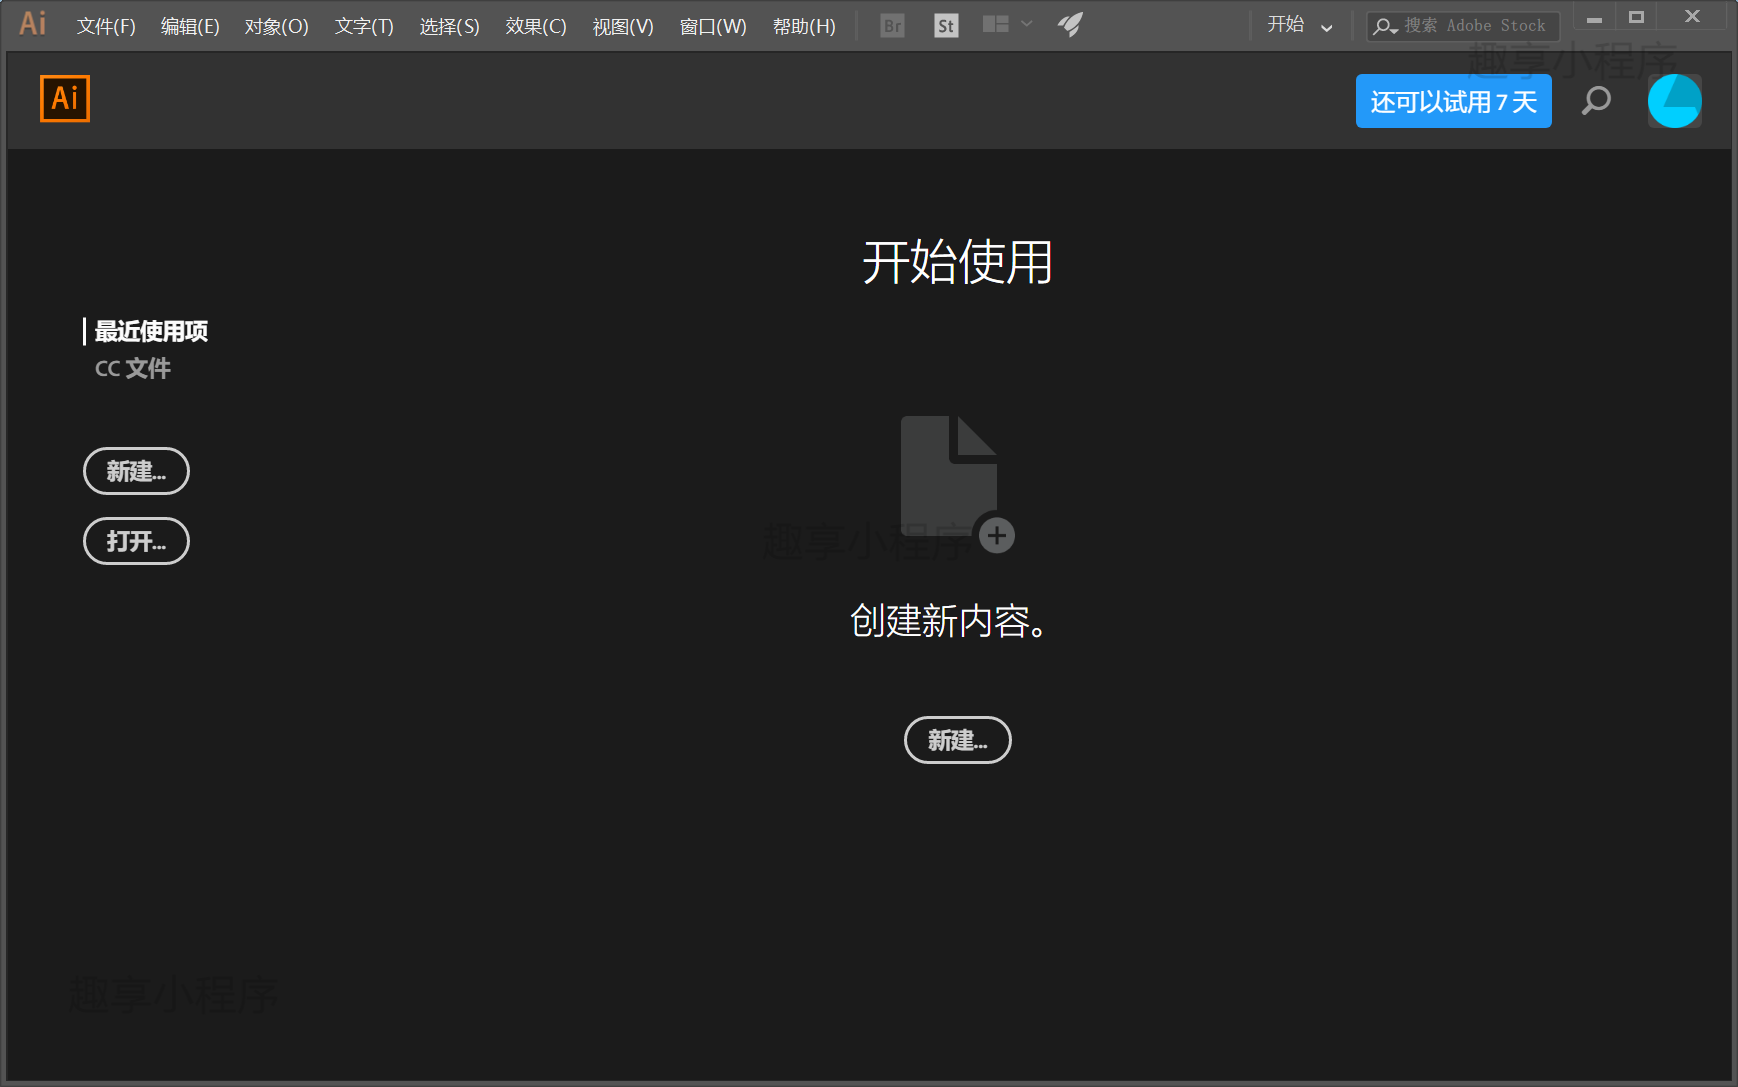
Task: Click the Ai logo in title bar
Action: coord(33,23)
